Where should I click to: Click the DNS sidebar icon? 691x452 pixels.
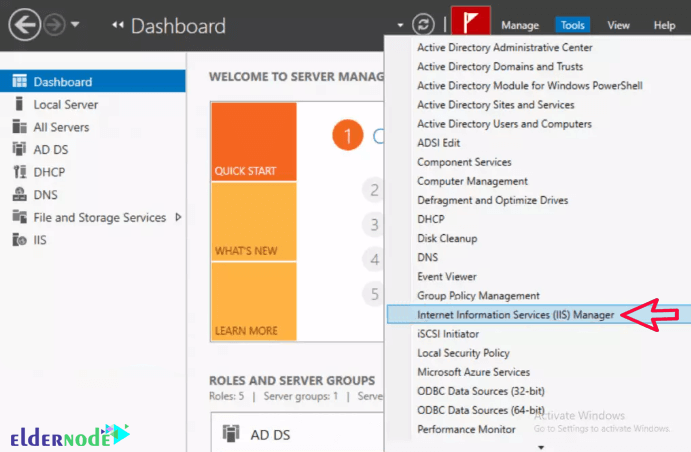(19, 194)
